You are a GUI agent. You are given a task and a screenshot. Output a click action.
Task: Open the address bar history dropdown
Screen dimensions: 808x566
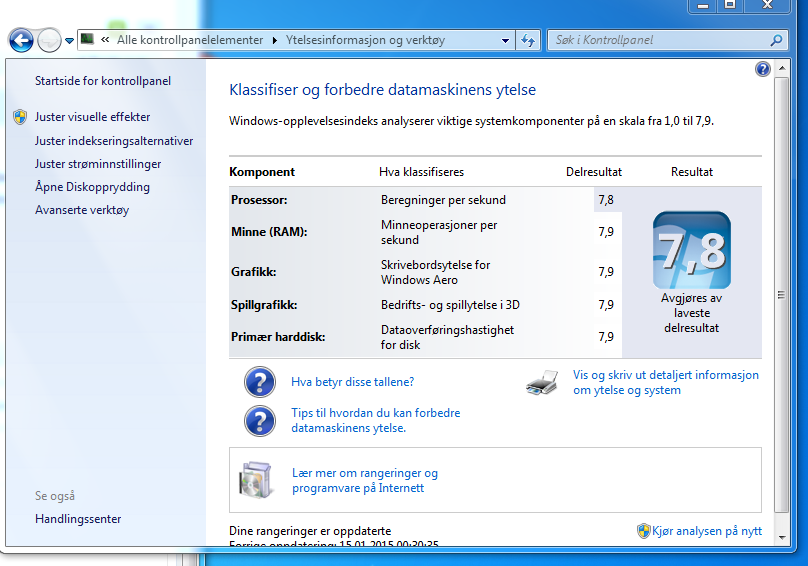(x=505, y=40)
